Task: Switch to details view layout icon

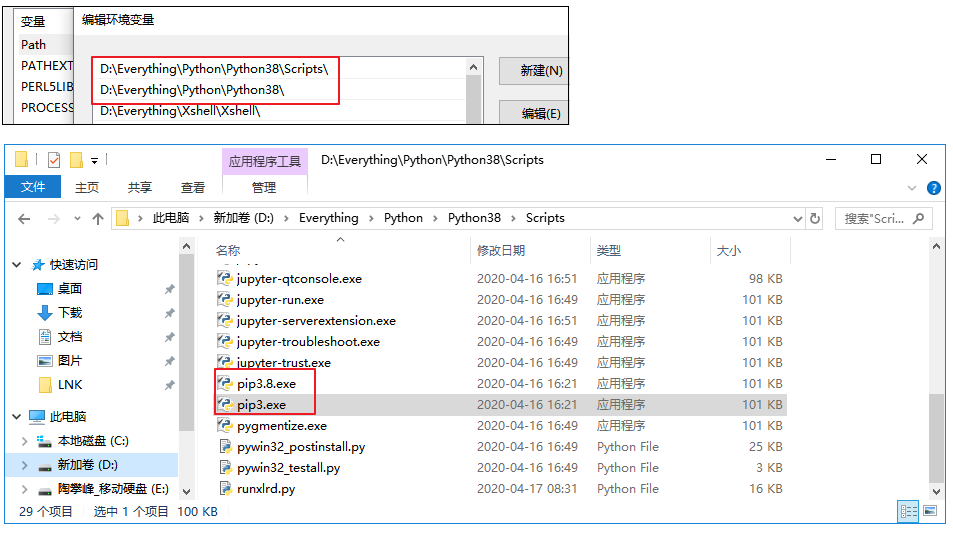Action: click(909, 511)
